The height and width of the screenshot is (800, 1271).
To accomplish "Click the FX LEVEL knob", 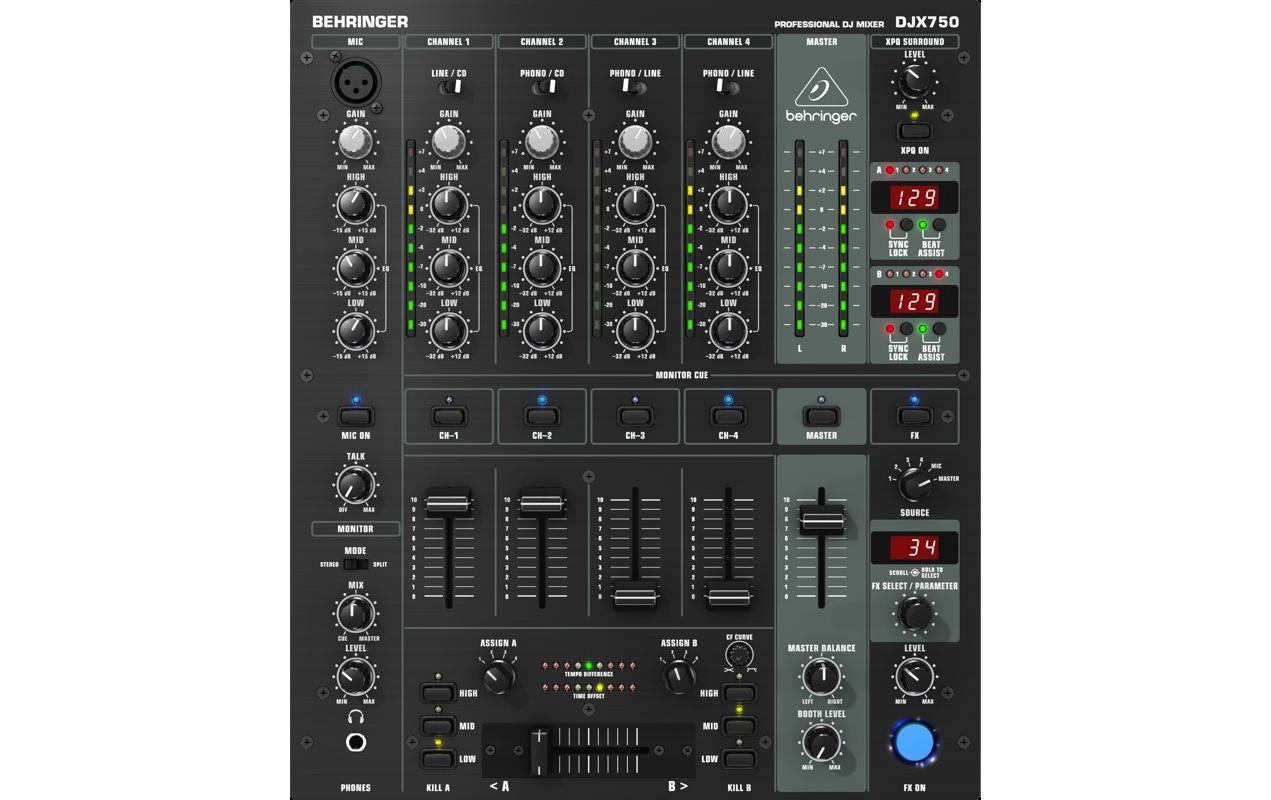I will point(914,677).
